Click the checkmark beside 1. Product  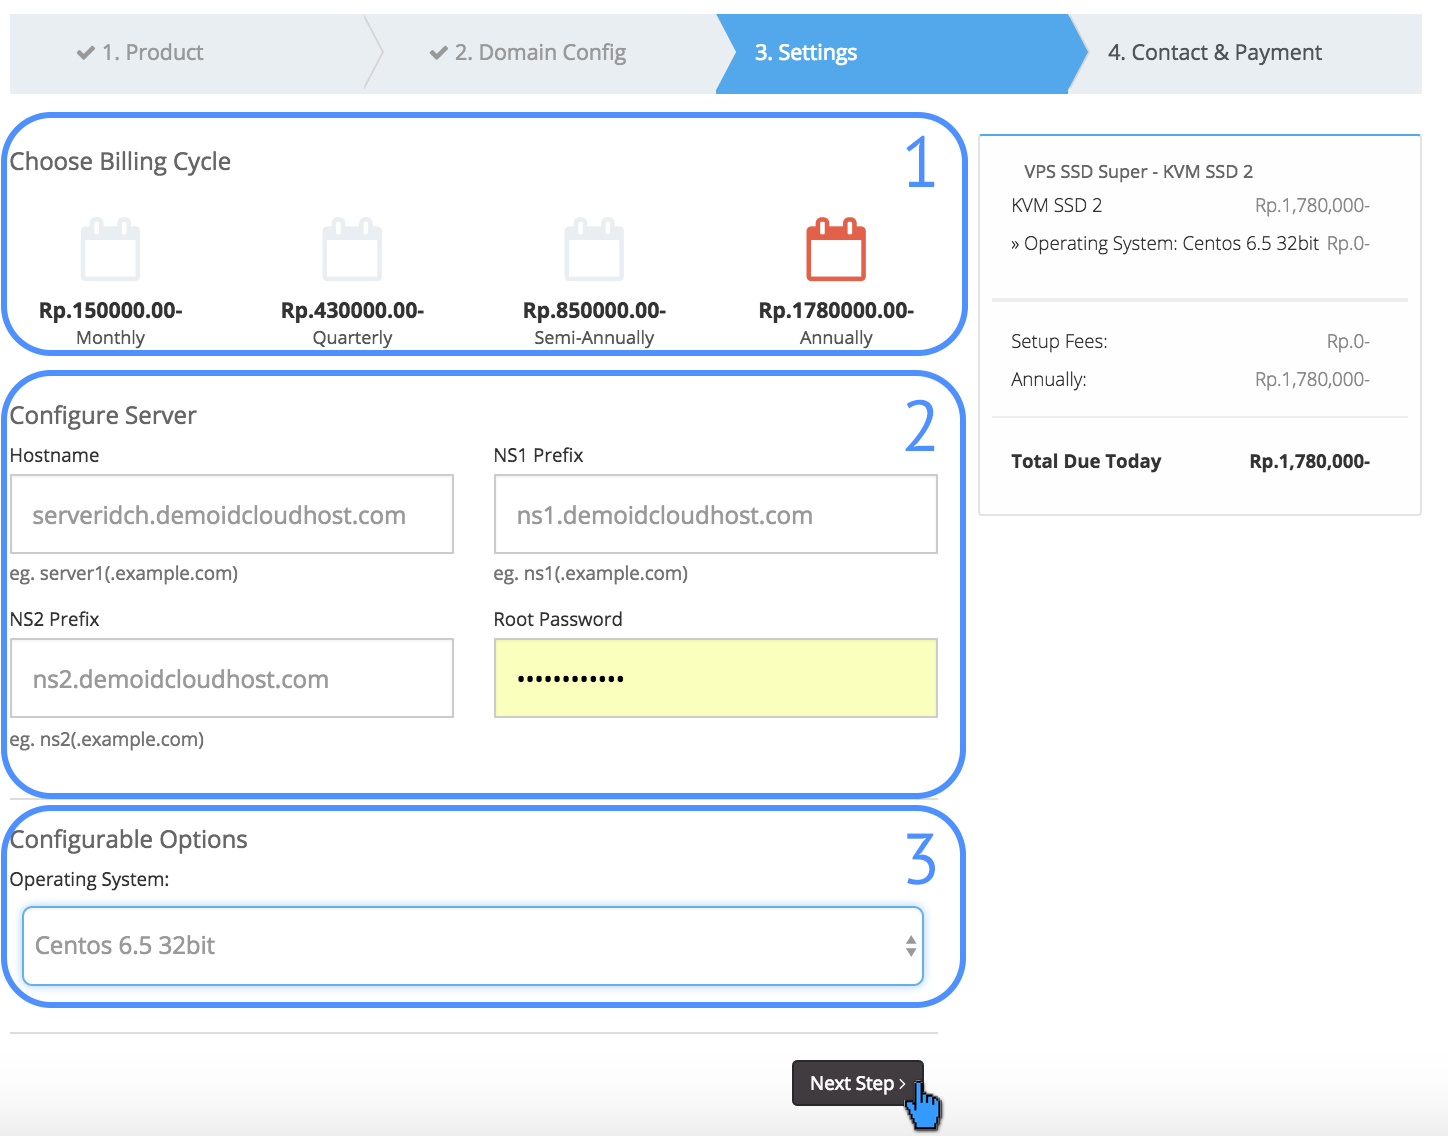coord(86,53)
